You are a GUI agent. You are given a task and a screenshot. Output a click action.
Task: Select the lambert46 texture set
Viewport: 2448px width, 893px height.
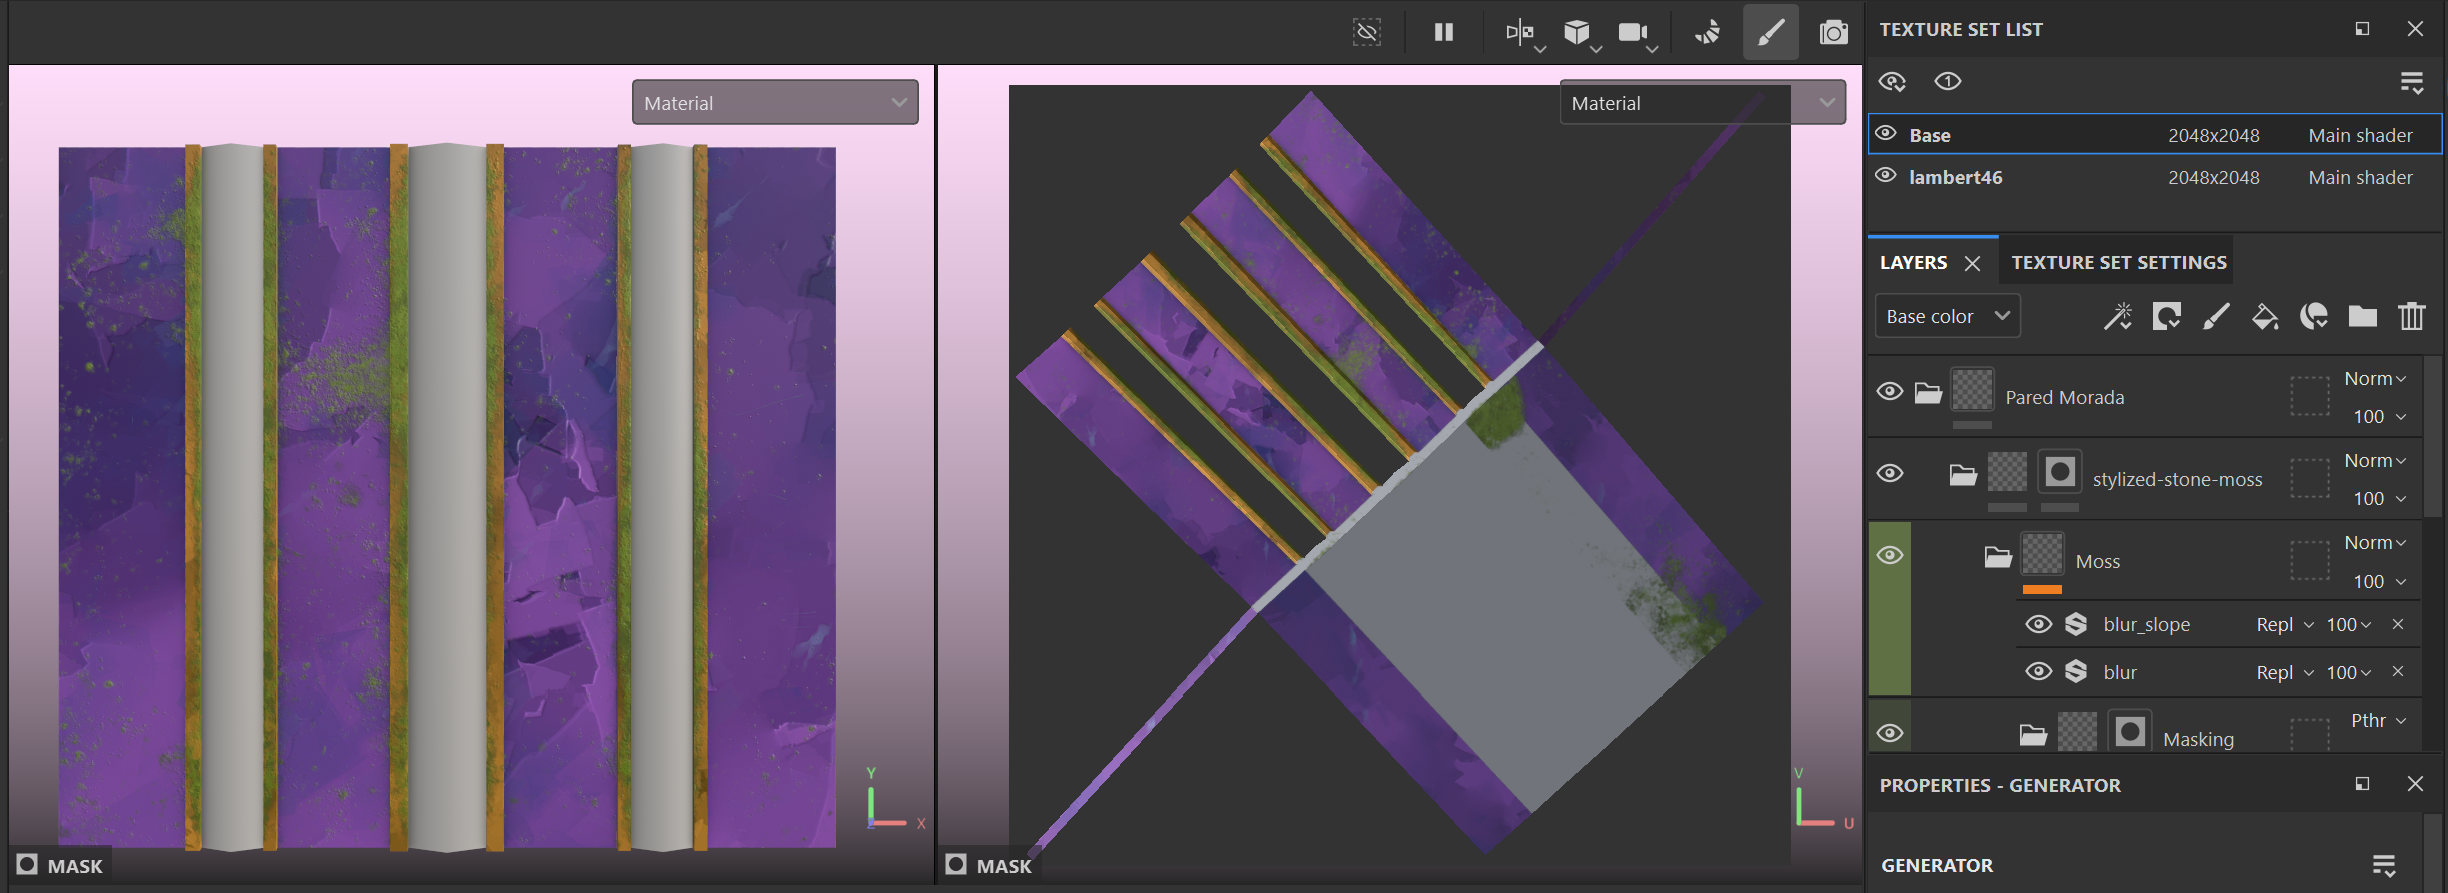[2155, 177]
